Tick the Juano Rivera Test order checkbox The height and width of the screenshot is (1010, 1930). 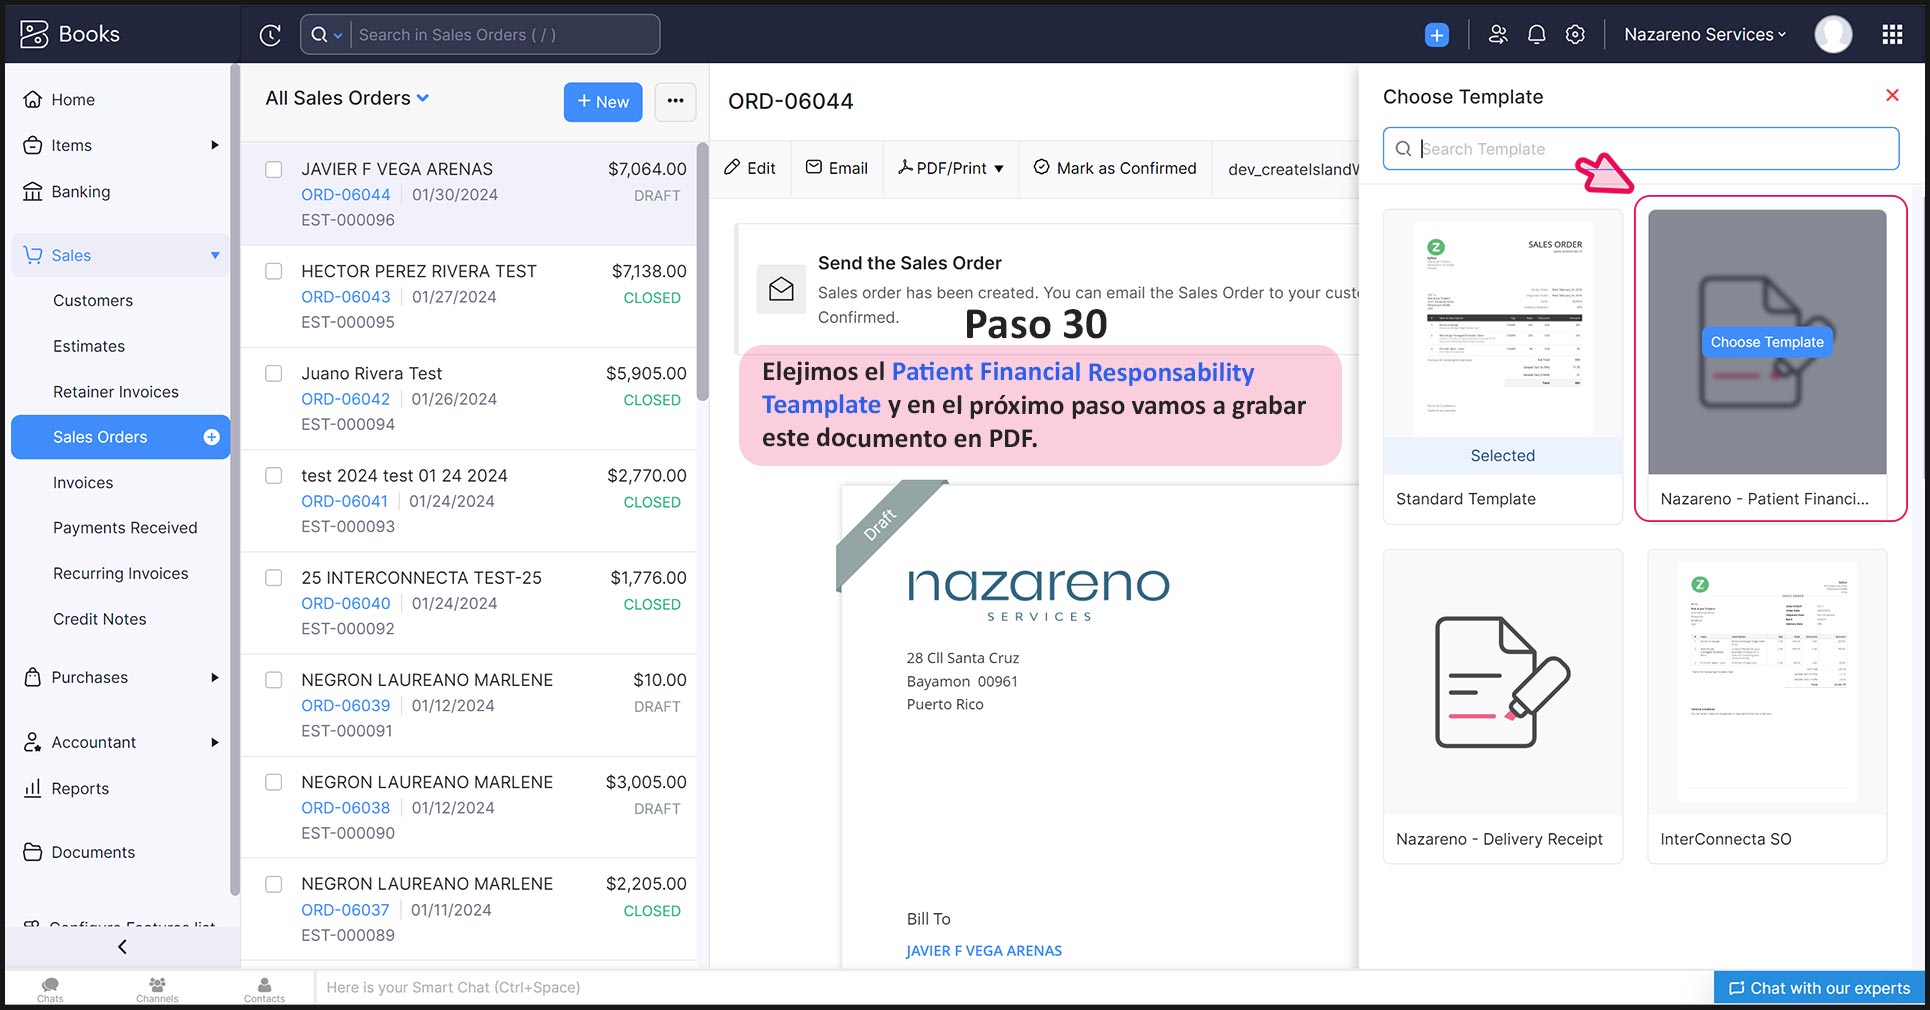click(x=273, y=374)
